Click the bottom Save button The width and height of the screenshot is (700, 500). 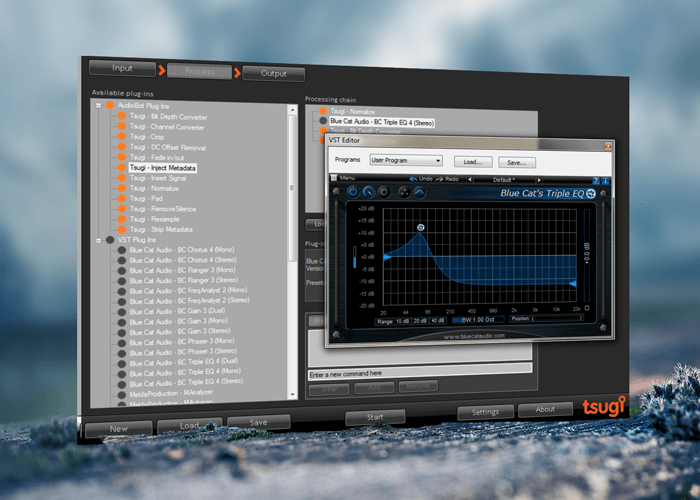[258, 422]
